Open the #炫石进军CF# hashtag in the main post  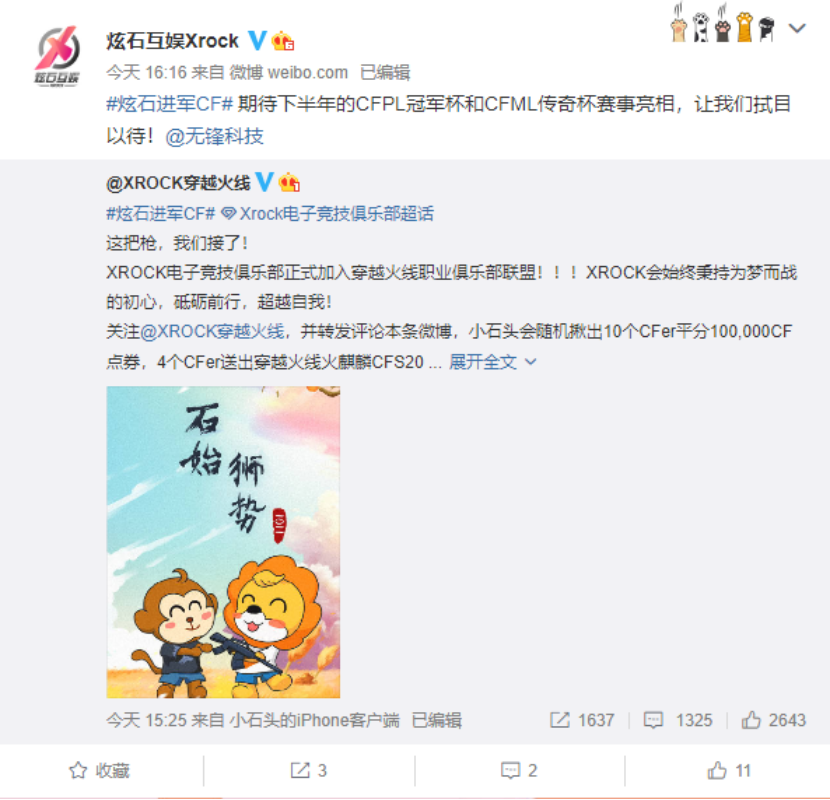169,104
